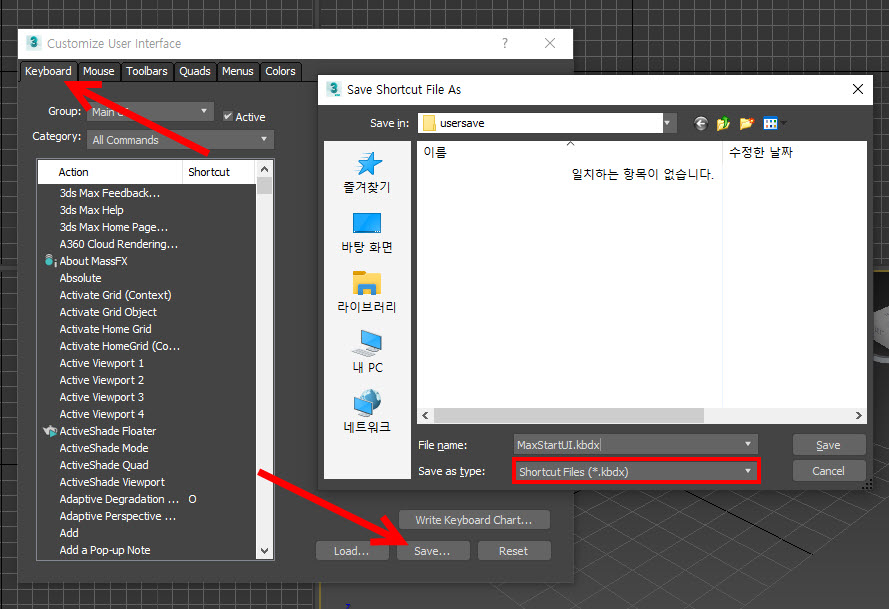
Task: Go back using the Save dialog's back arrow icon
Action: 701,124
